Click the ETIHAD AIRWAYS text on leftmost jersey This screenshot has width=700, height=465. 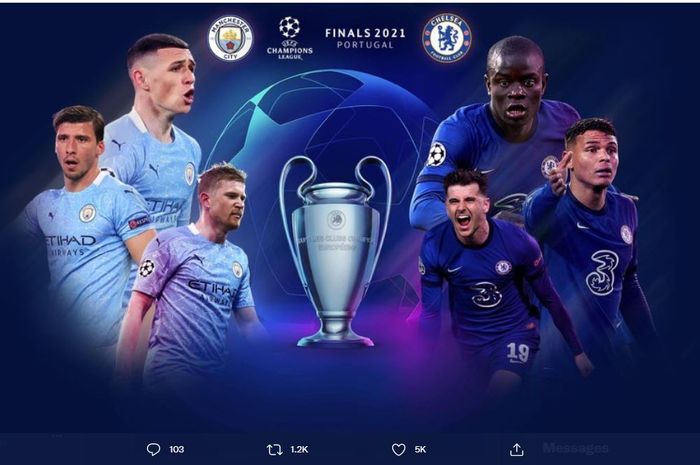70,245
